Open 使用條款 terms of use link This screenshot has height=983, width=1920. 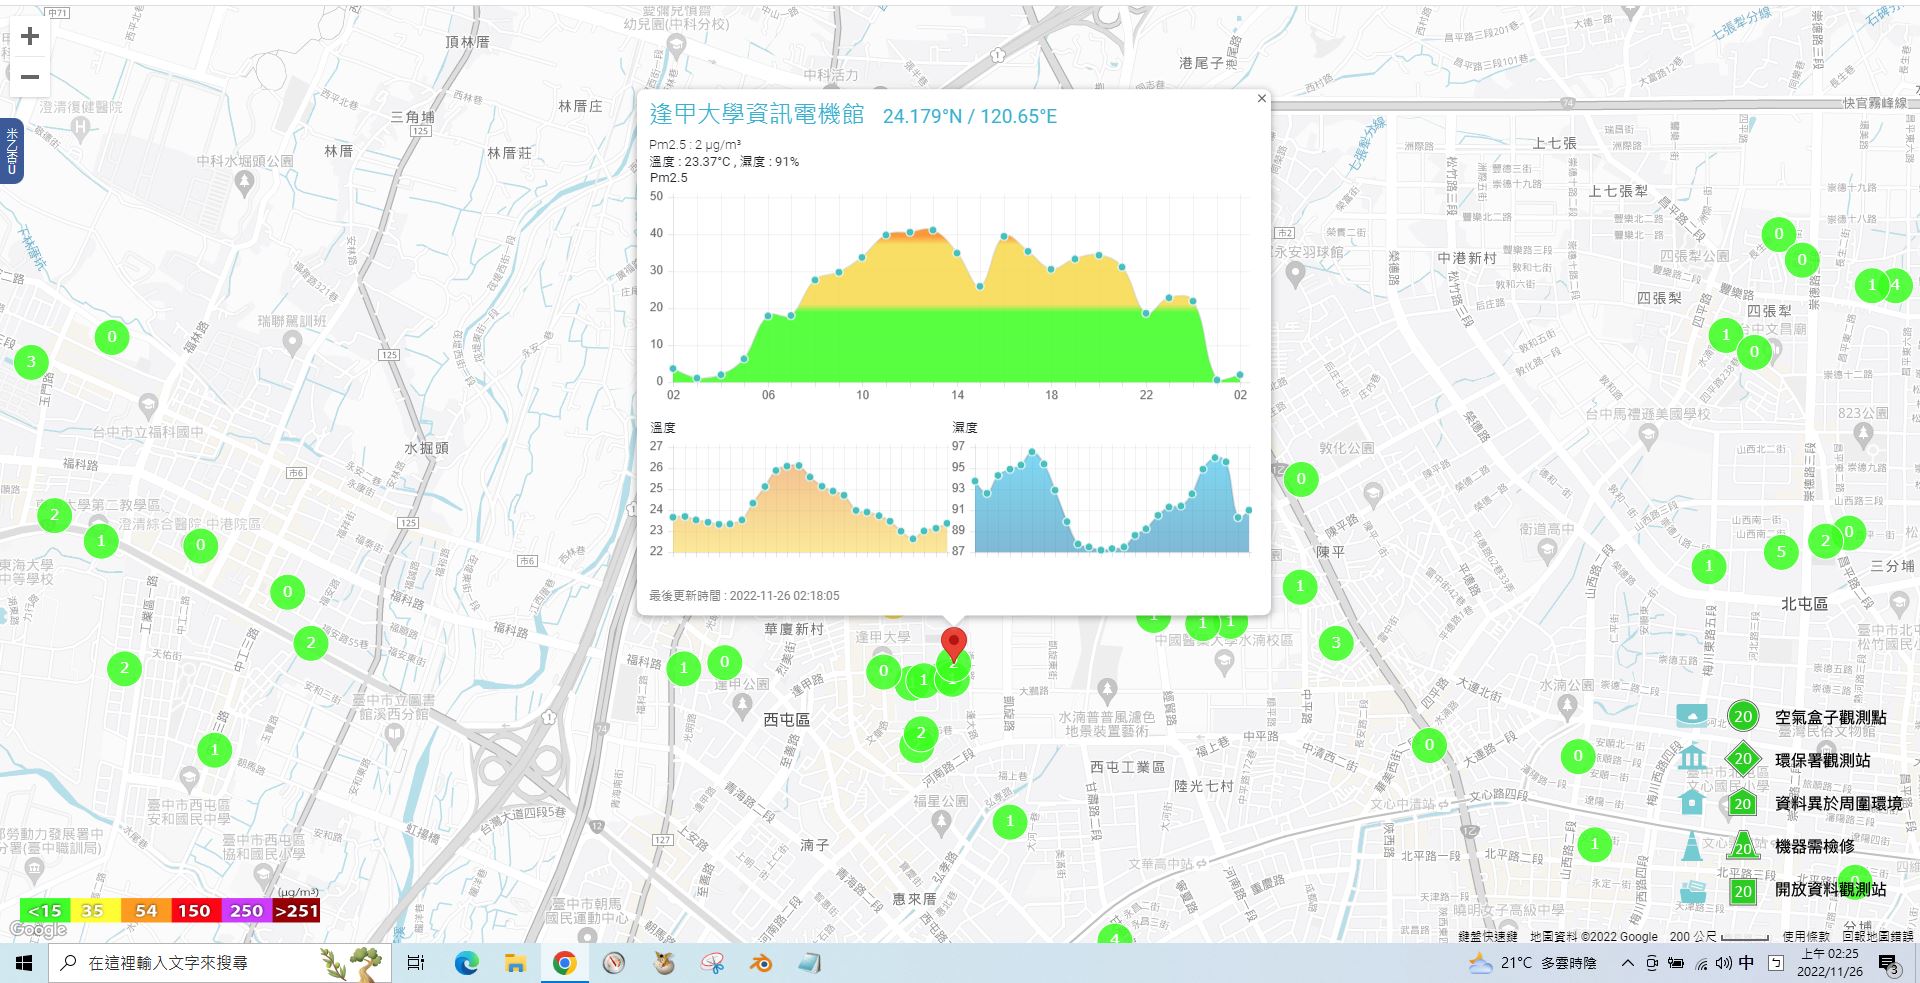pos(1806,937)
